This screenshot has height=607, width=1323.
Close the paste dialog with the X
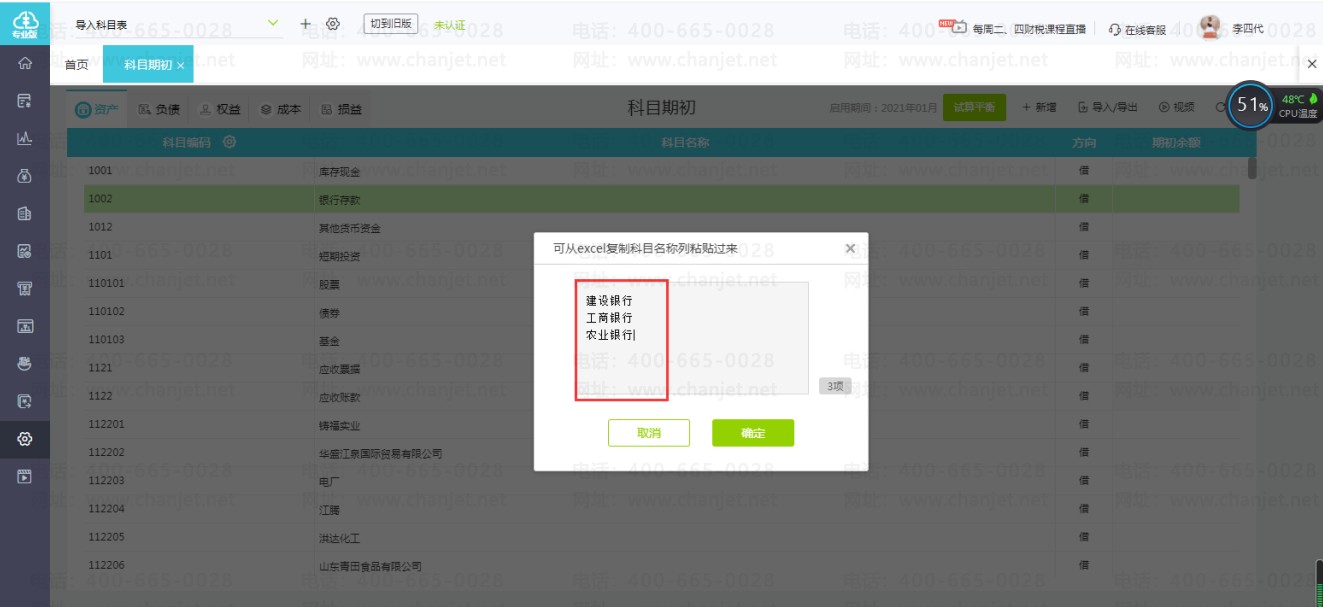[x=850, y=248]
